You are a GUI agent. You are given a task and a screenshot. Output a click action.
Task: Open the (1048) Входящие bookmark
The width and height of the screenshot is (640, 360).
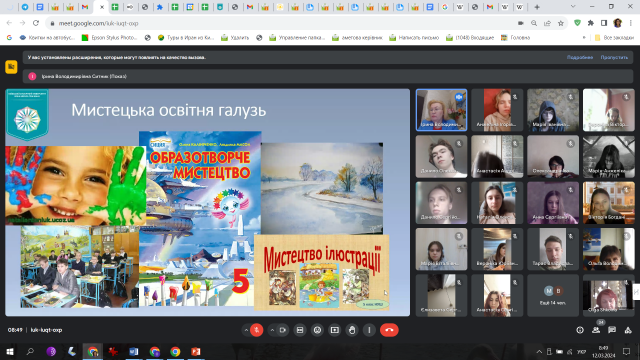click(470, 38)
